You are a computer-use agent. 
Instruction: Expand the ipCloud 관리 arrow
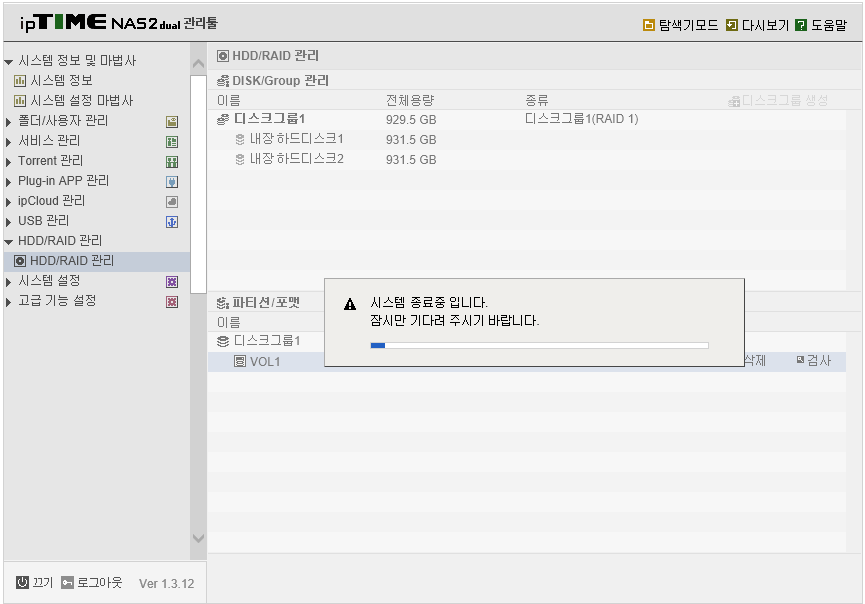coord(8,202)
